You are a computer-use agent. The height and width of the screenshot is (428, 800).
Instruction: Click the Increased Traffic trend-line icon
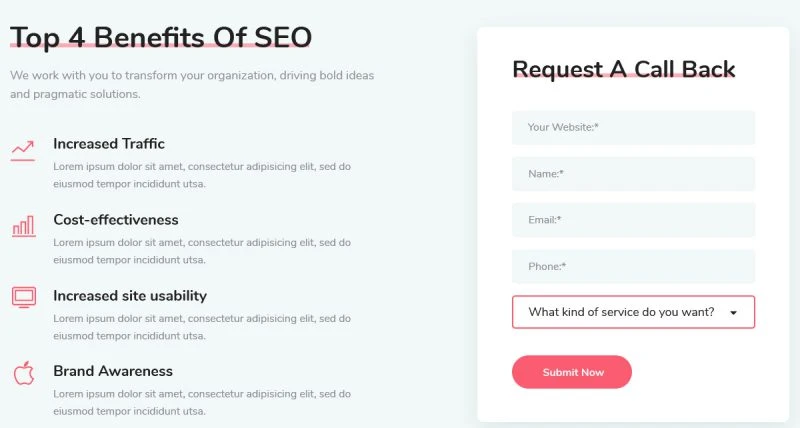(23, 150)
